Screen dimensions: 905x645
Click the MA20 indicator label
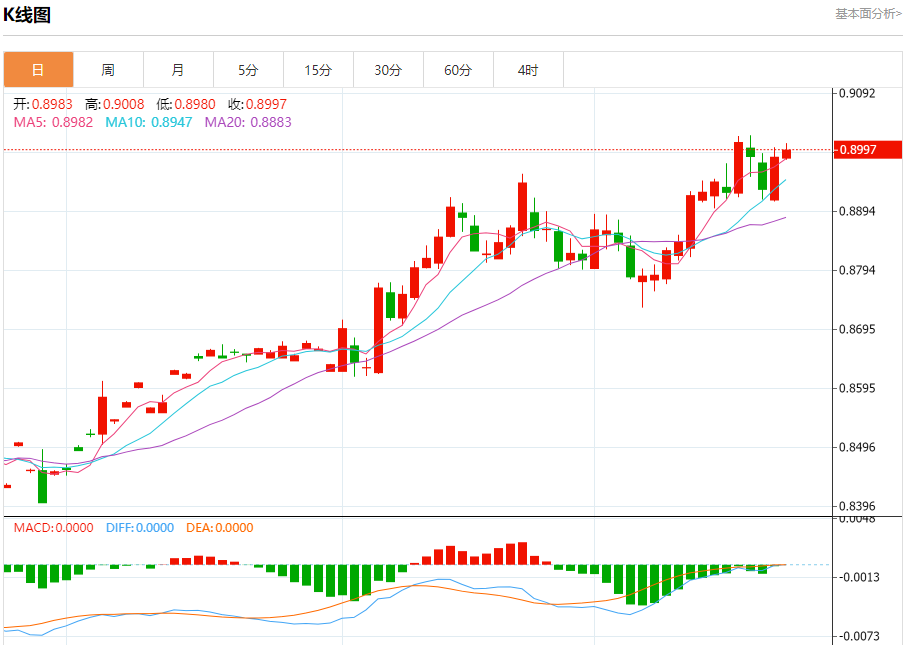[x=248, y=122]
